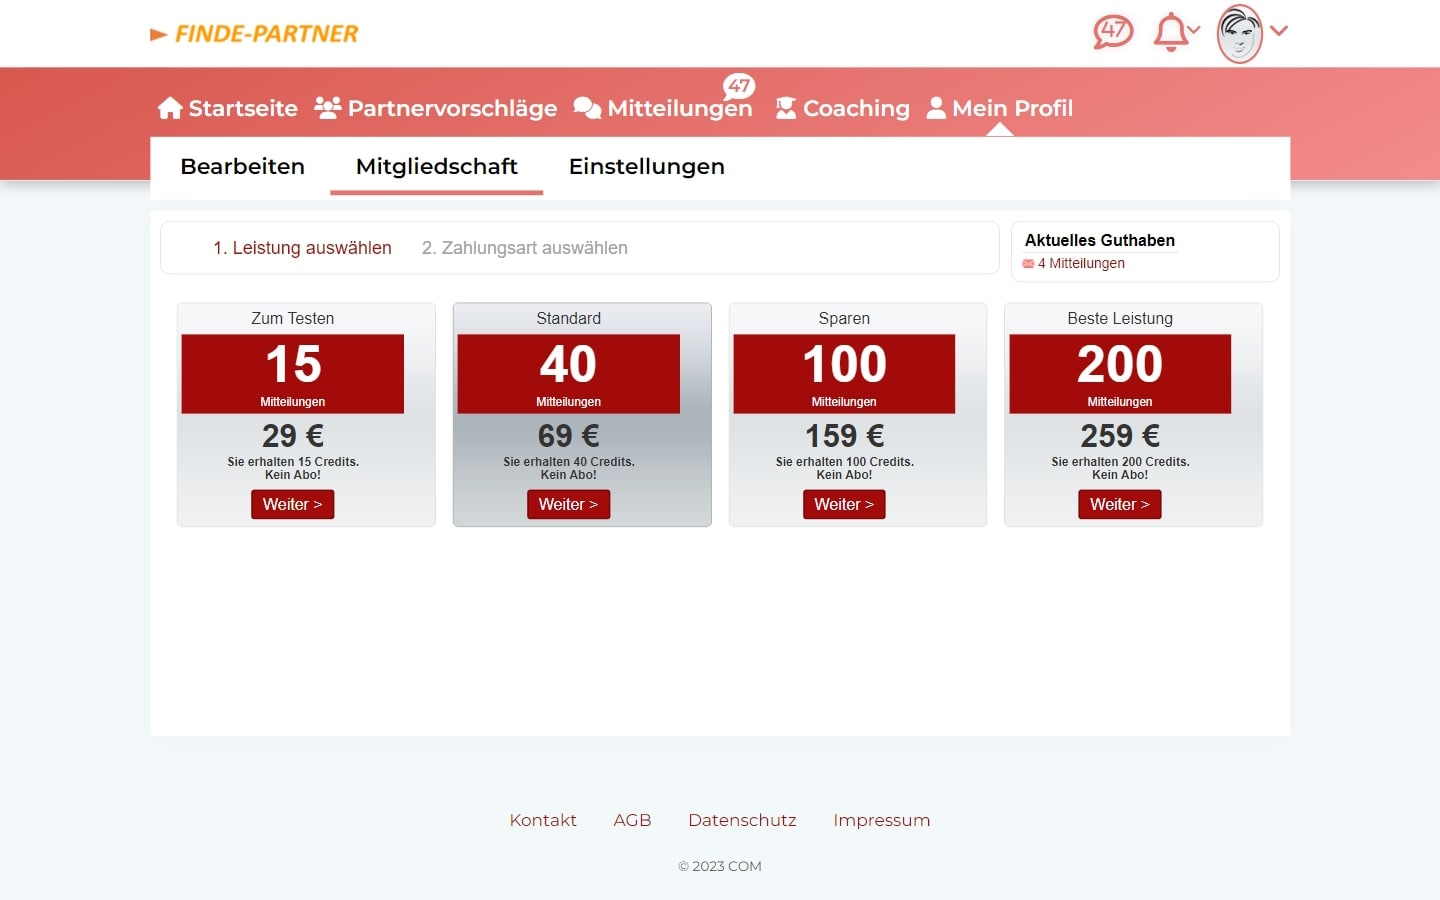The image size is (1440, 900).
Task: Click the speech bubble icon beside Mitteilungen
Action: click(587, 107)
